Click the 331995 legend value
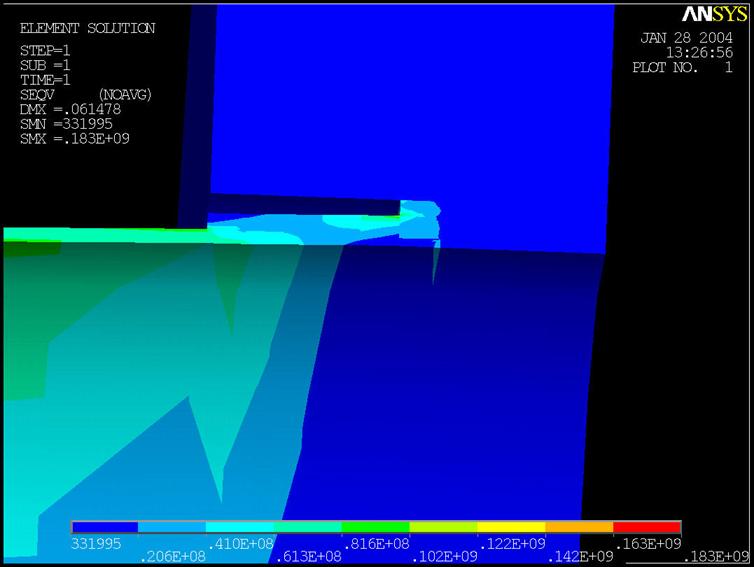The height and width of the screenshot is (567, 754). click(96, 544)
